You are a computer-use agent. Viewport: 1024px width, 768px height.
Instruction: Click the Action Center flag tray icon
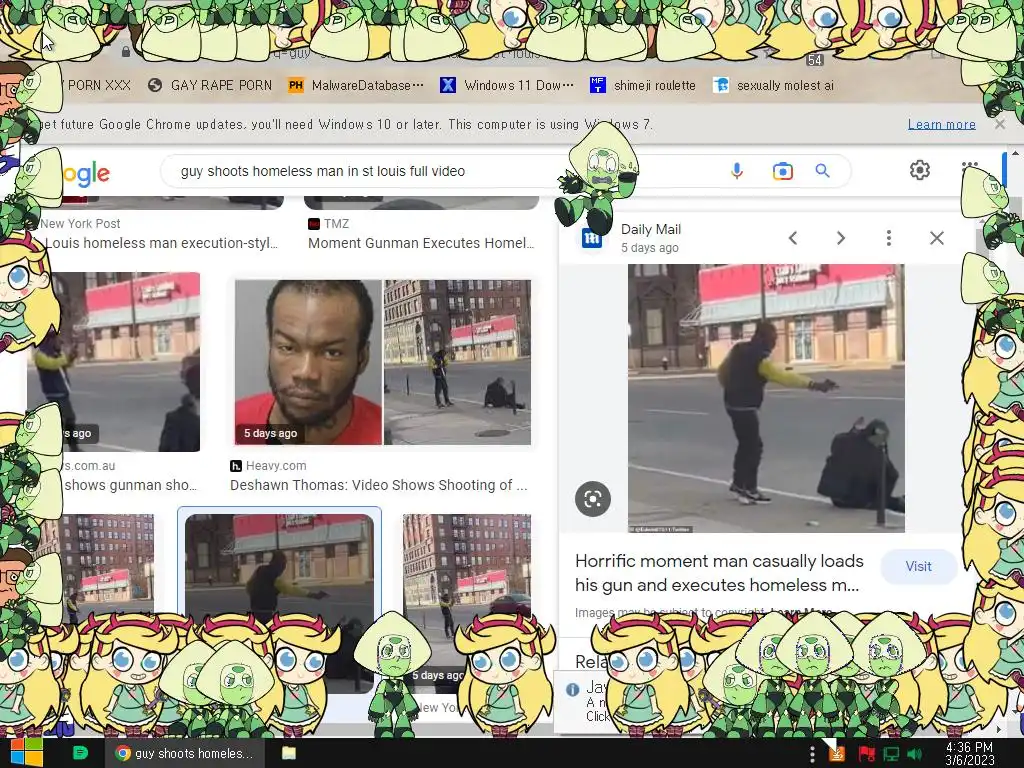click(x=867, y=754)
